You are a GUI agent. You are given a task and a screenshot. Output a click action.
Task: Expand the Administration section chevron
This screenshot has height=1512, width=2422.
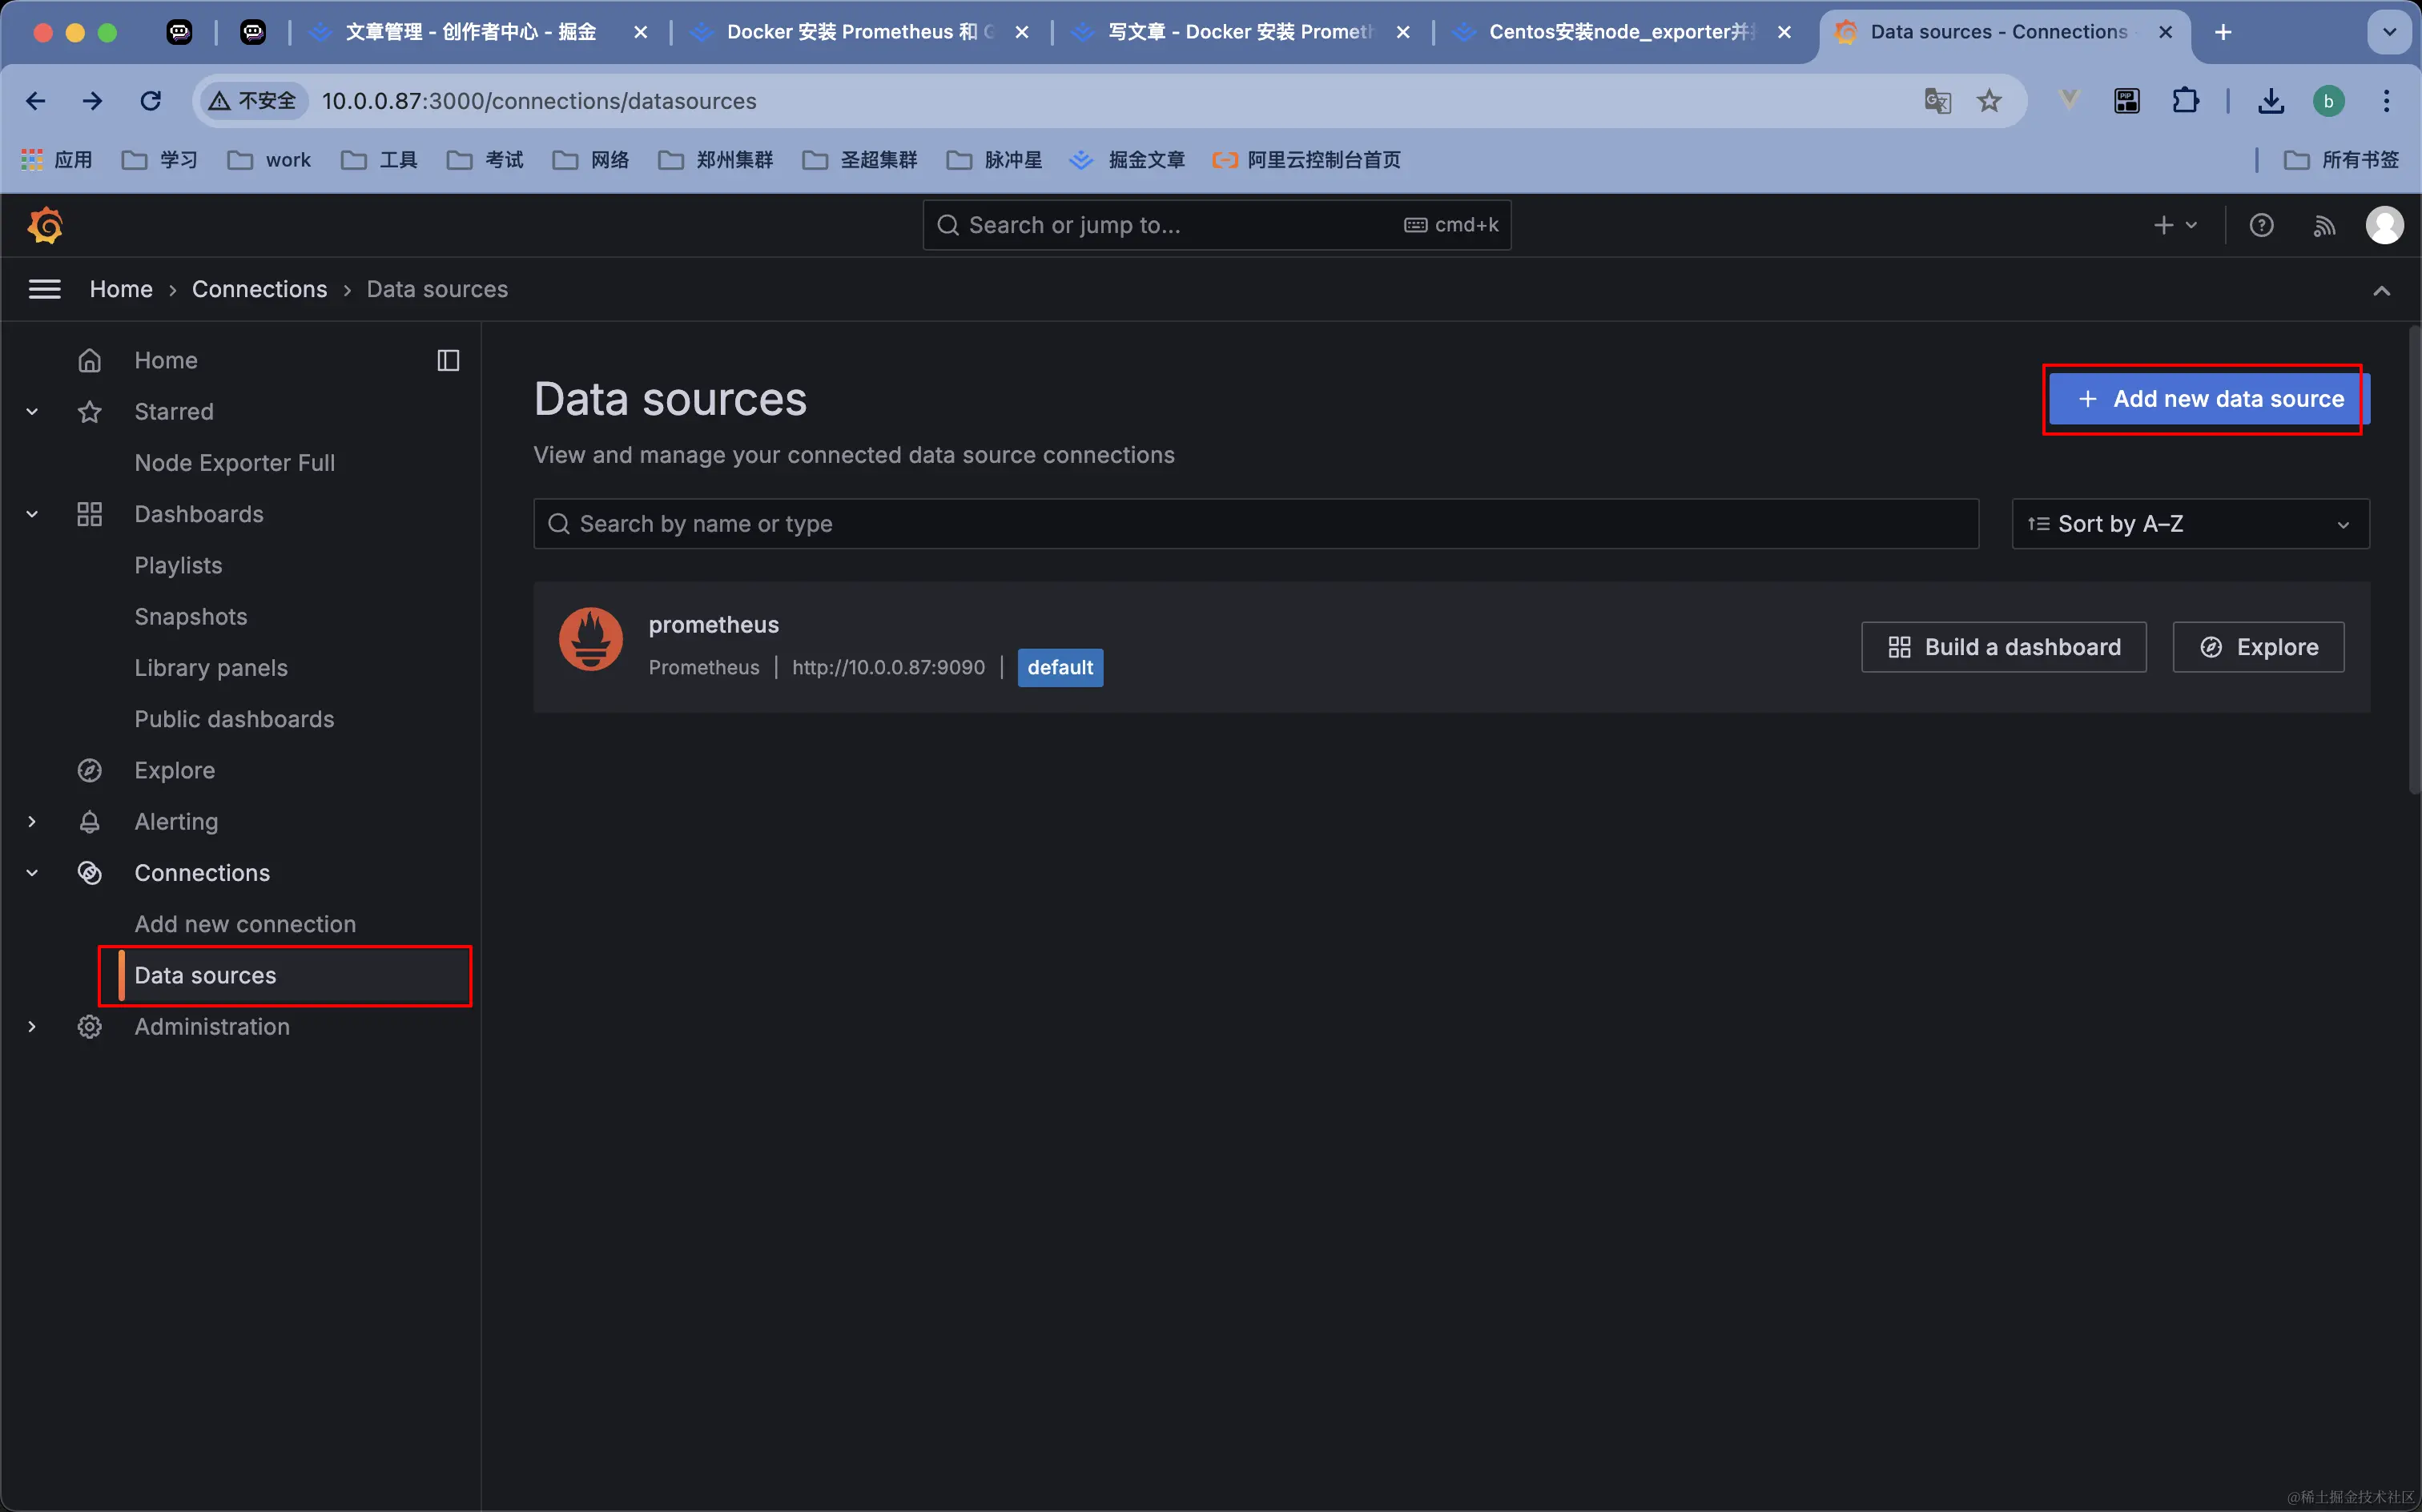(32, 1026)
